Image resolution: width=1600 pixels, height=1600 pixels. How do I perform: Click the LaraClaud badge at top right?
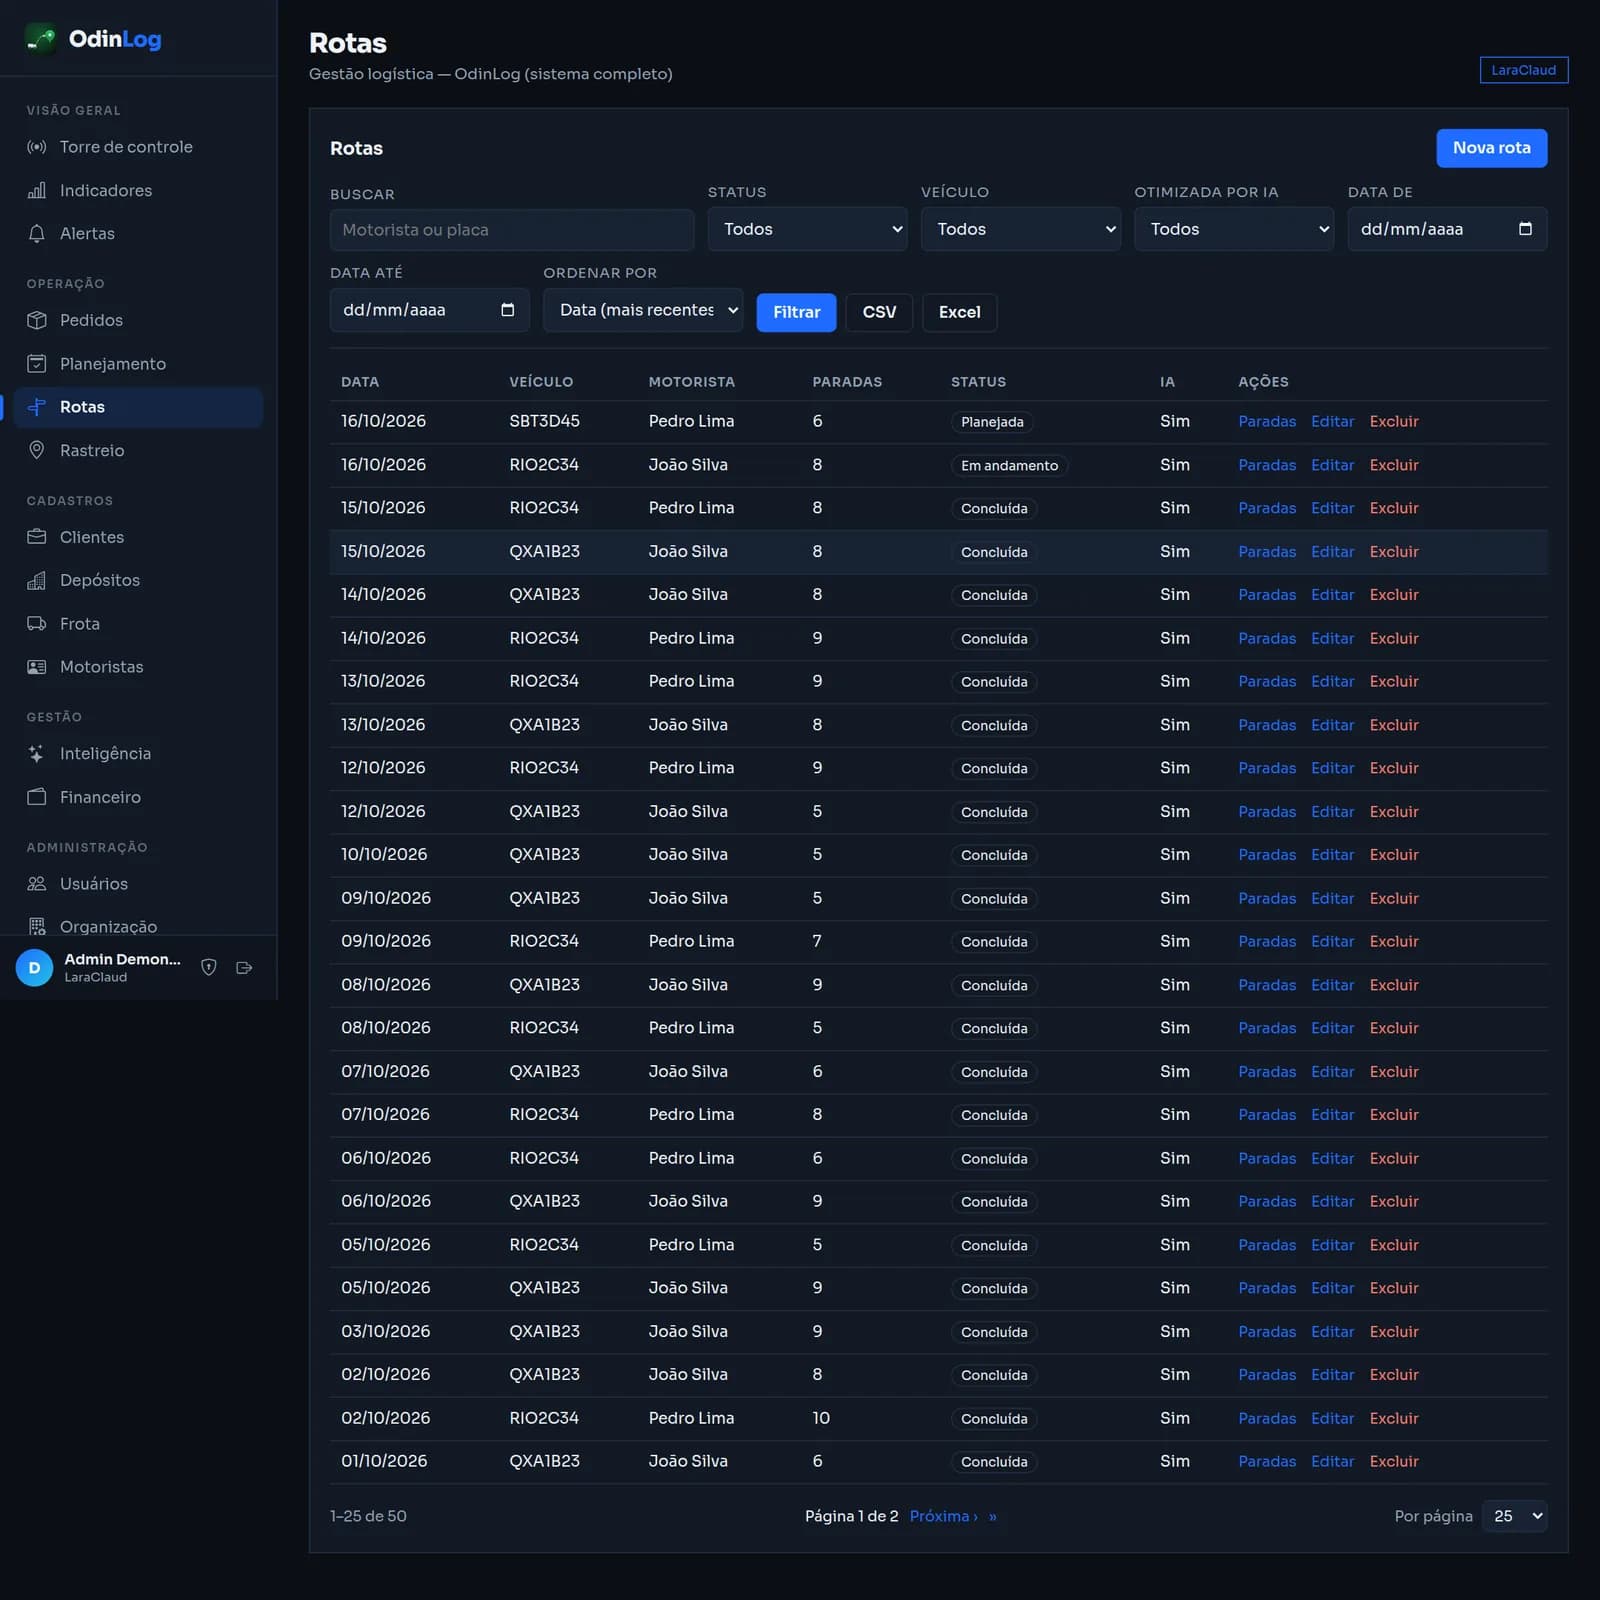coord(1523,70)
